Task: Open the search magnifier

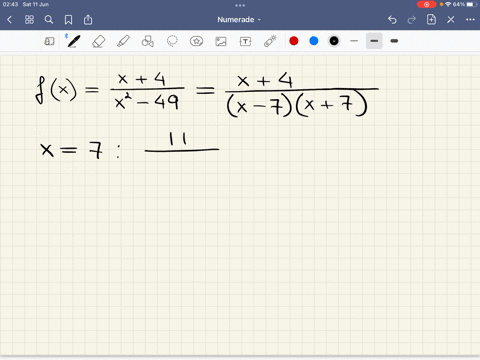Action: pyautogui.click(x=49, y=20)
